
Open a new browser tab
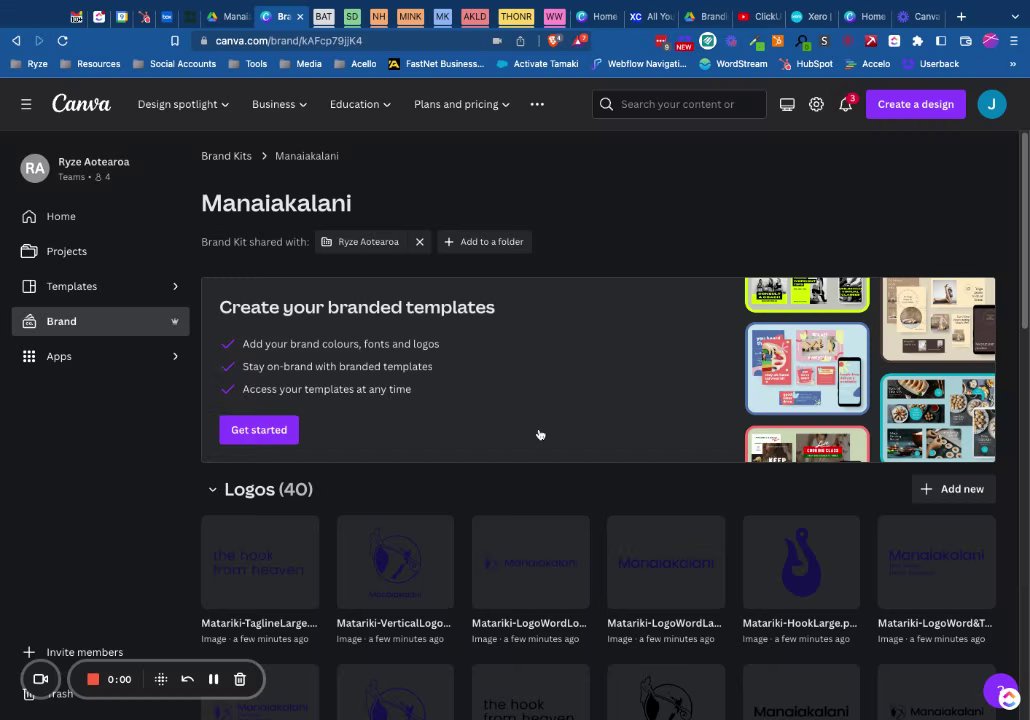click(962, 16)
